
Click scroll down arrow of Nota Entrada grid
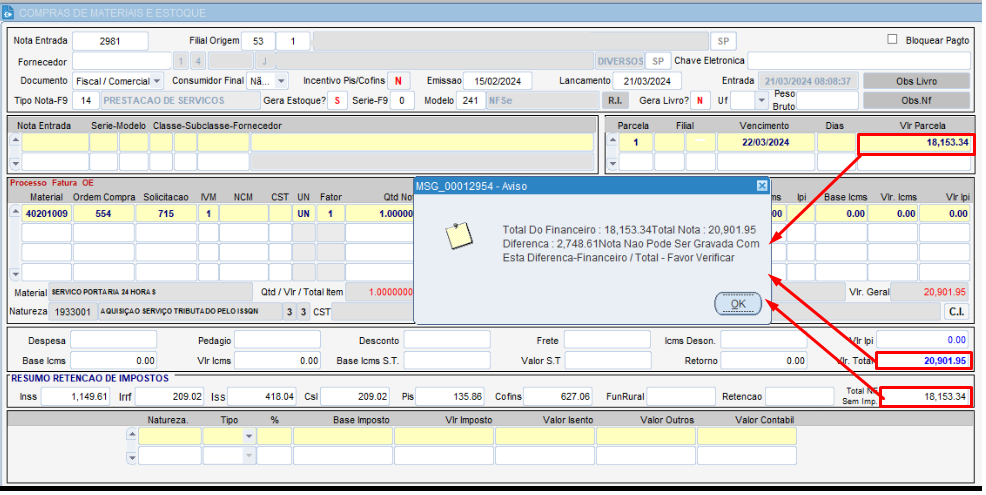tap(15, 164)
